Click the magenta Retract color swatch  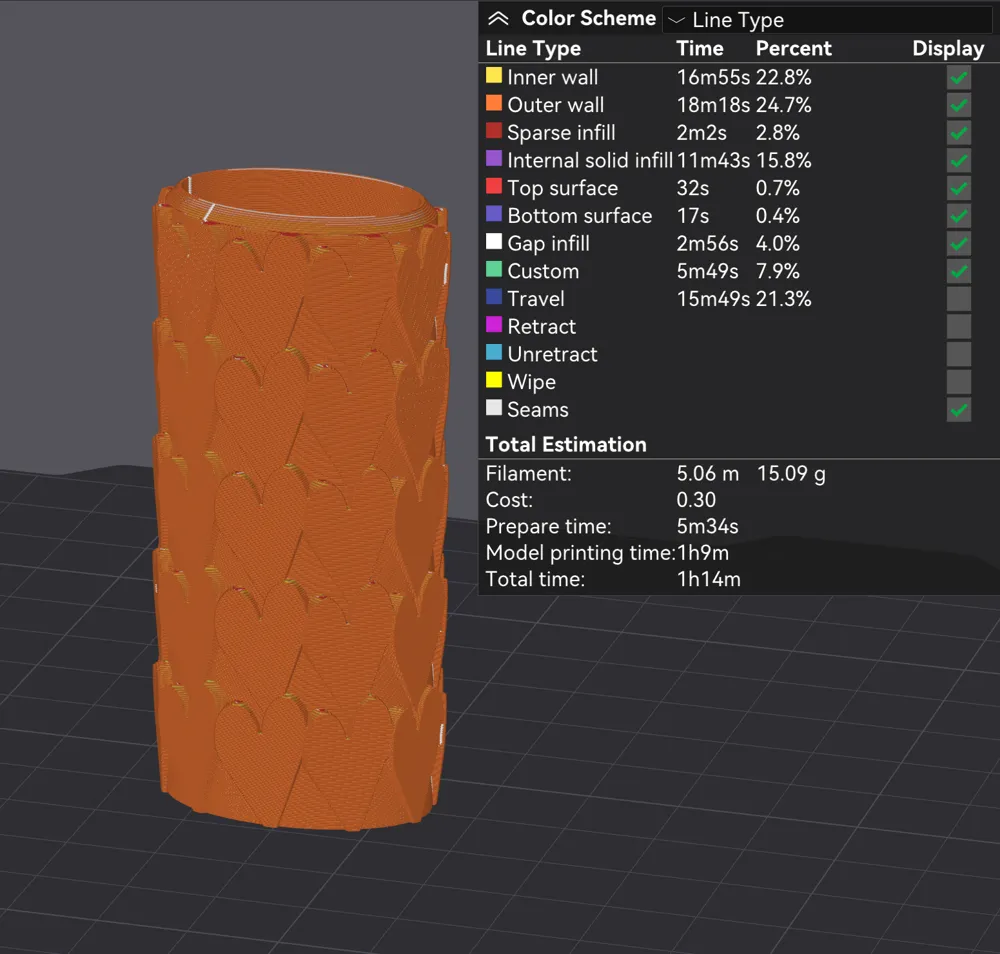point(494,325)
